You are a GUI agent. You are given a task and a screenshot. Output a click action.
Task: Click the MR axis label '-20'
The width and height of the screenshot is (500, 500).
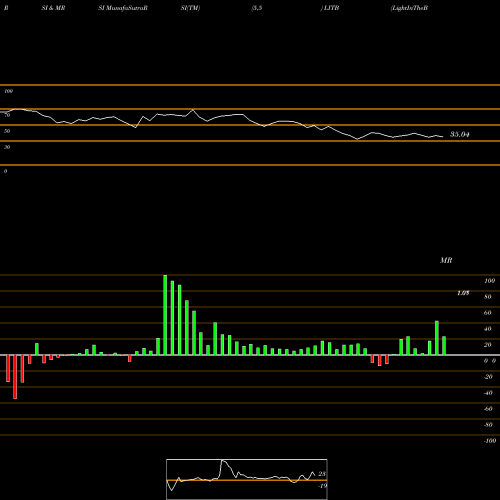point(488,377)
